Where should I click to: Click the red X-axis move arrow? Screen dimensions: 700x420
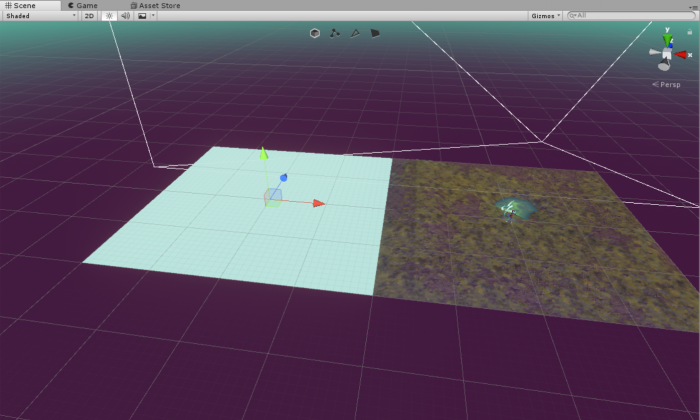point(319,204)
